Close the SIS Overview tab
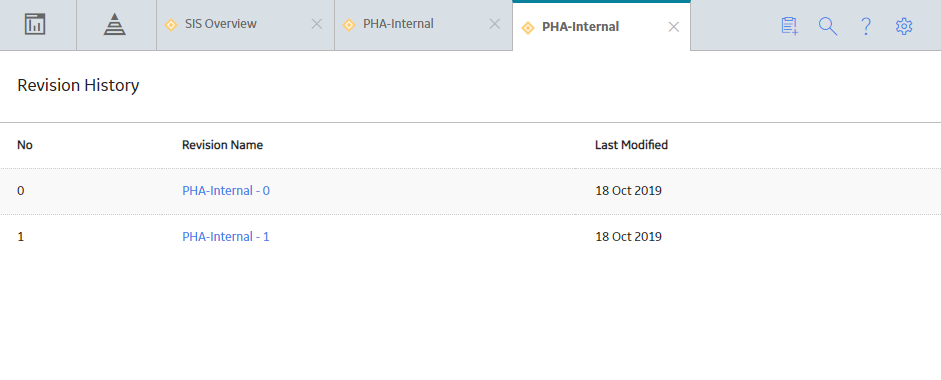The height and width of the screenshot is (380, 941). [x=316, y=24]
